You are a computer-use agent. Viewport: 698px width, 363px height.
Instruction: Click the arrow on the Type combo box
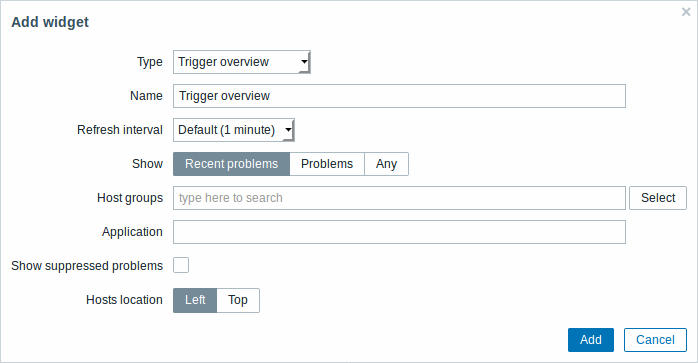[x=304, y=62]
